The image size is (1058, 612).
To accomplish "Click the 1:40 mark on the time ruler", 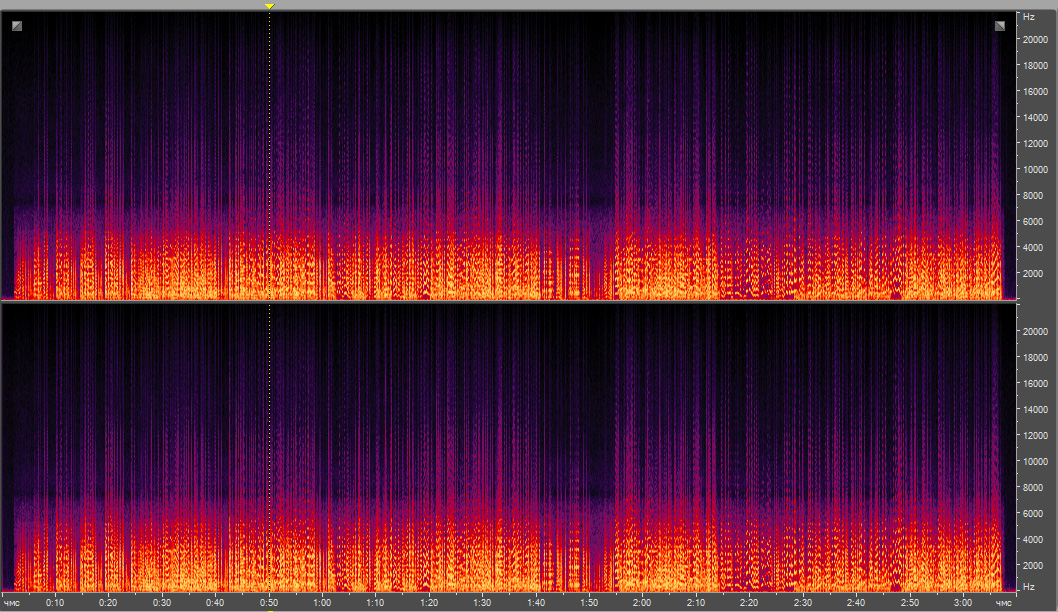I will click(536, 603).
